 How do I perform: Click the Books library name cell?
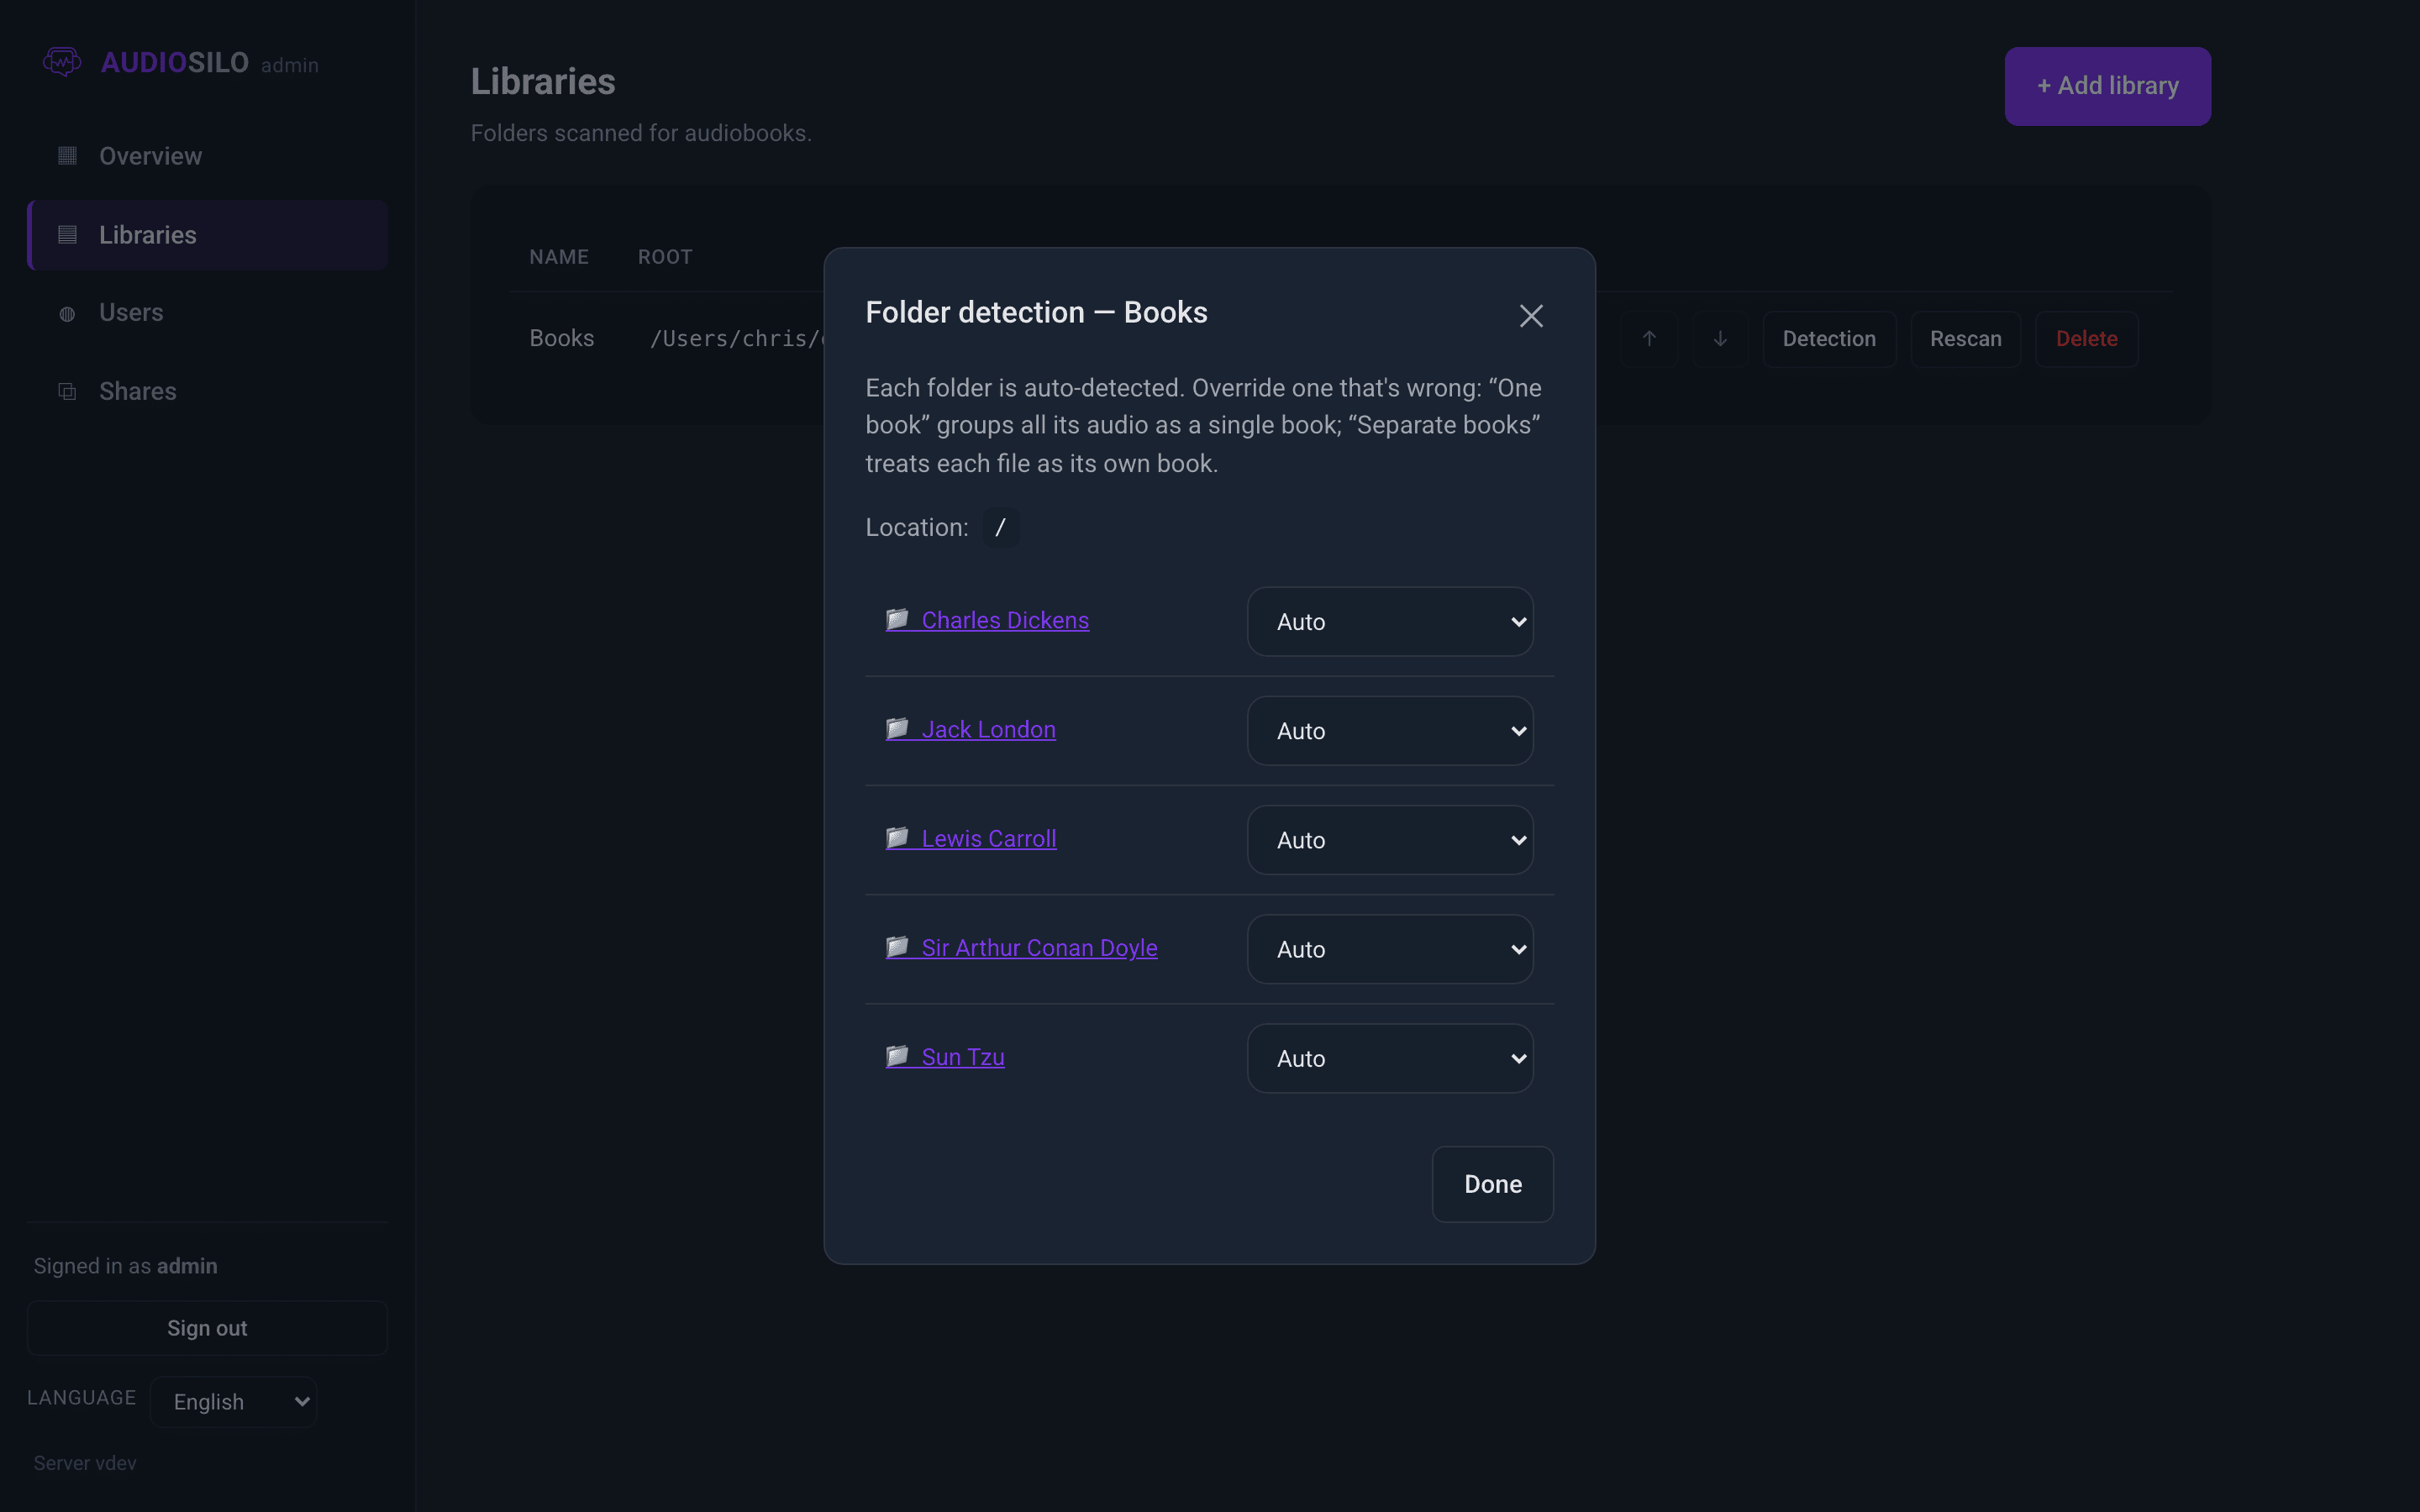(x=562, y=338)
